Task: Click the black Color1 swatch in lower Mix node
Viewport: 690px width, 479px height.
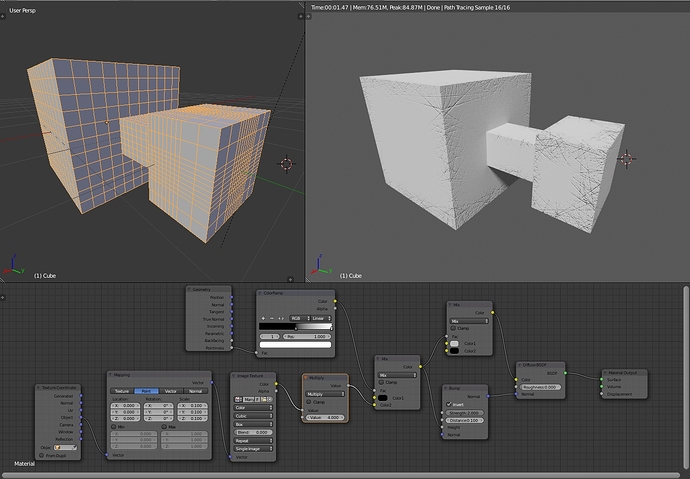Action: 383,398
